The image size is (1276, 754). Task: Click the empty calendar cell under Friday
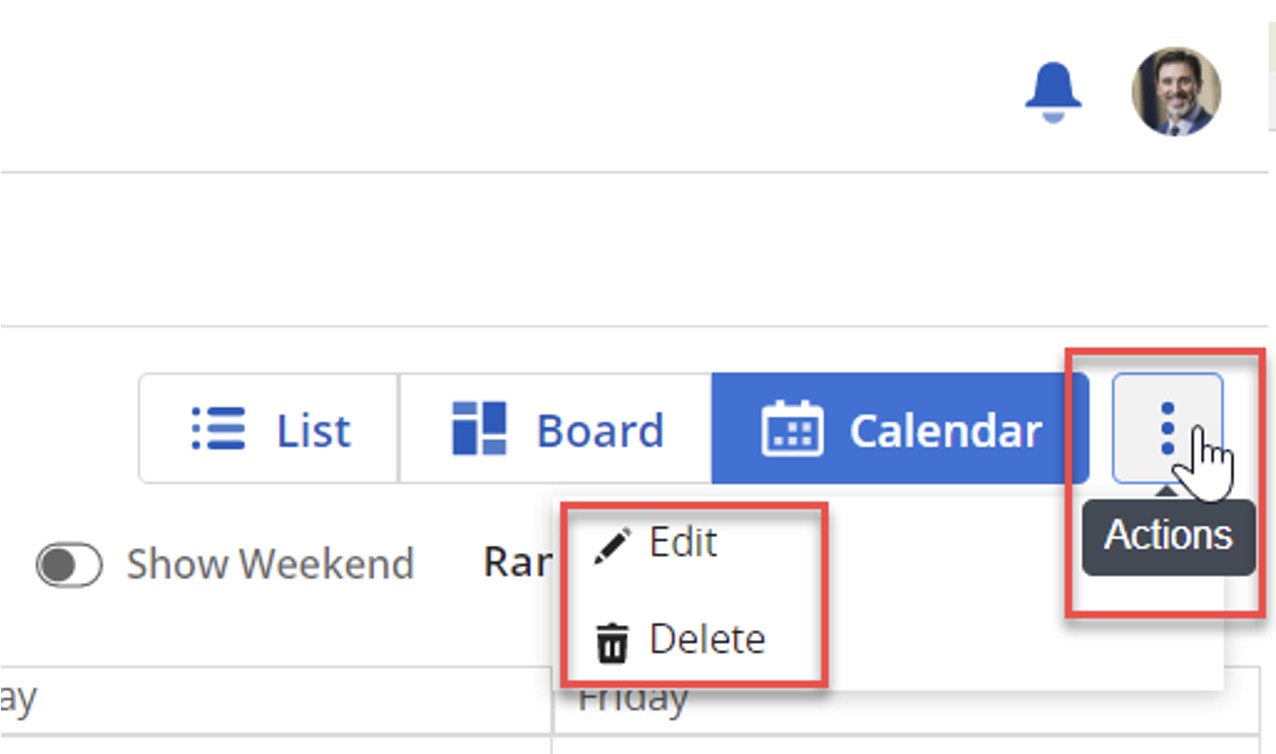click(x=905, y=745)
